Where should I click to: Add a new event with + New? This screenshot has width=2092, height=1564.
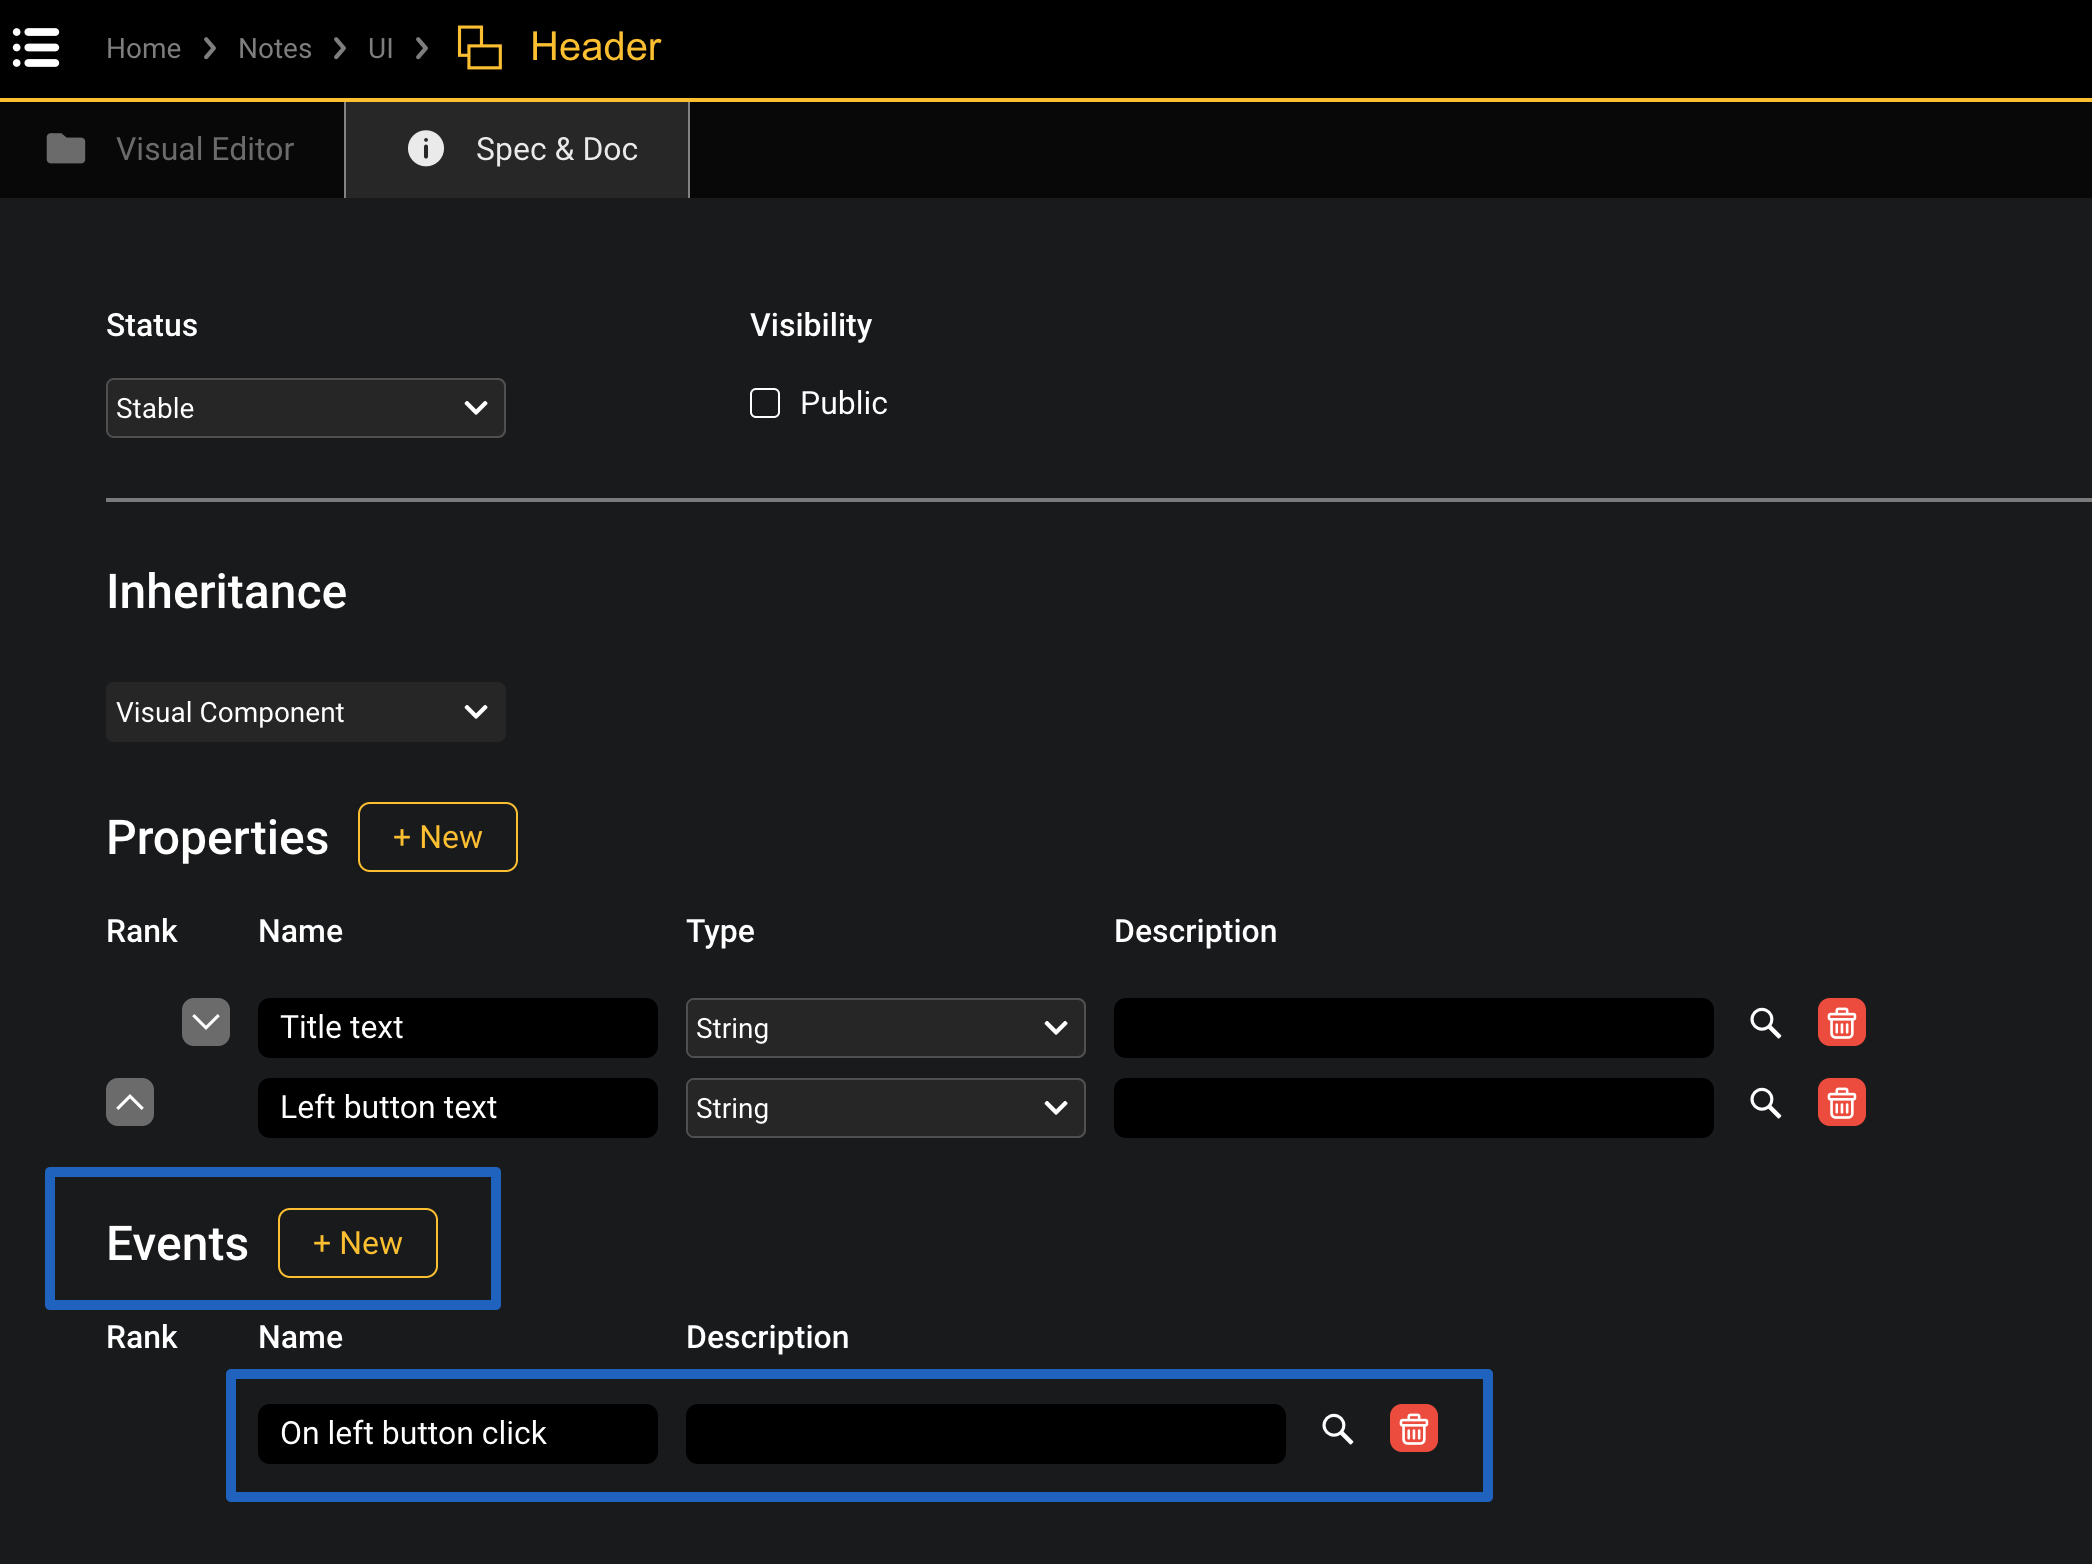coord(357,1243)
